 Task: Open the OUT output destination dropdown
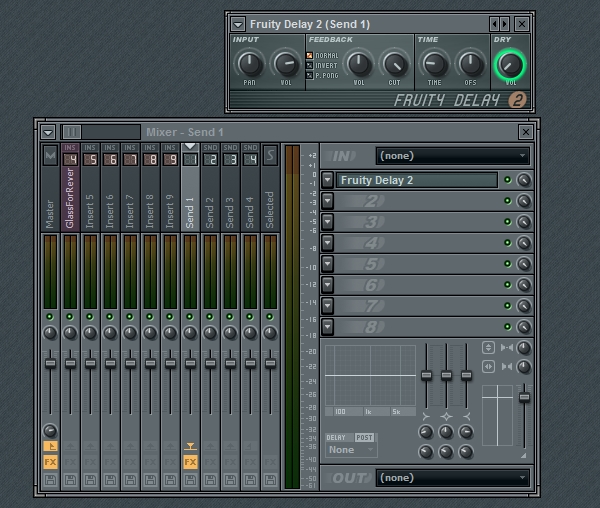tap(453, 478)
